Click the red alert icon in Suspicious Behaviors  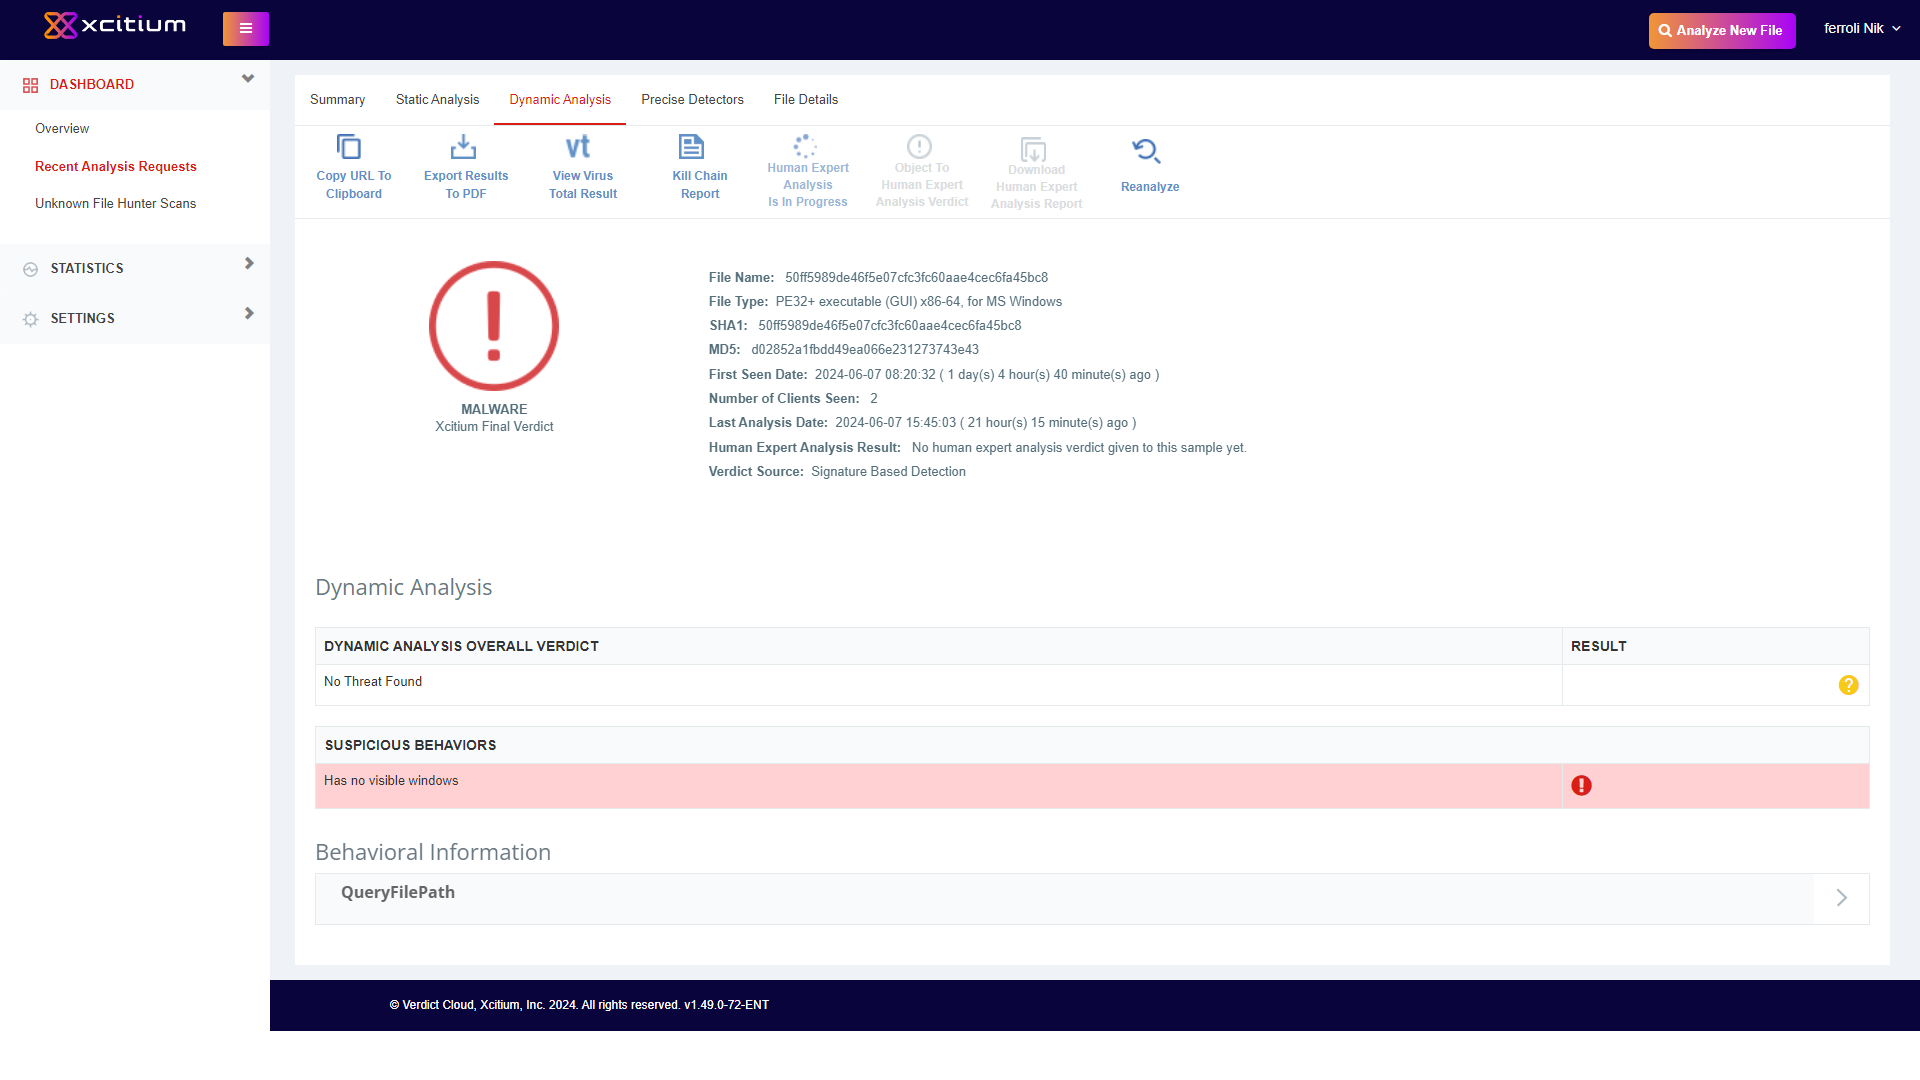coord(1581,786)
